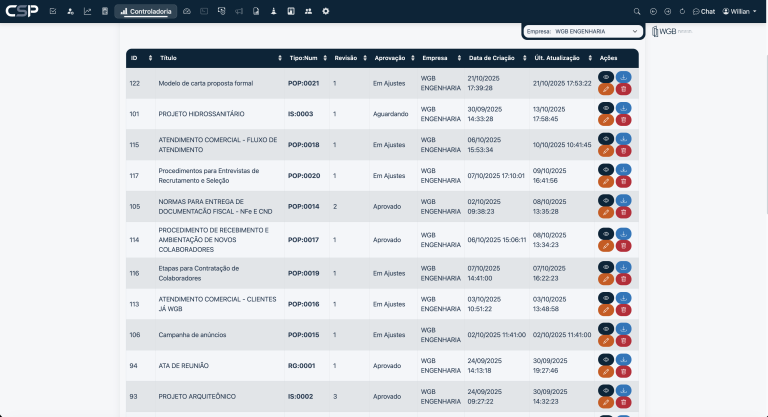Click the WGB company logo
This screenshot has height=417, width=768.
(x=672, y=31)
